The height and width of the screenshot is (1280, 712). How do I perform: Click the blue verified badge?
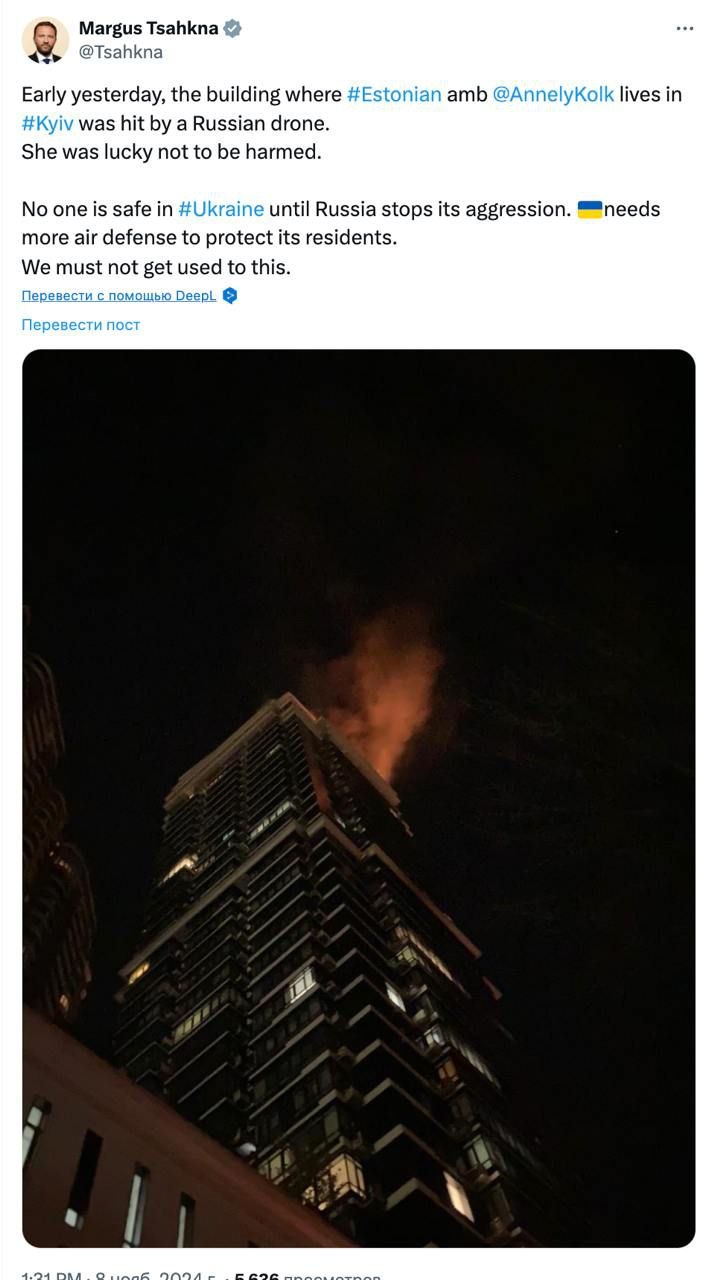point(232,28)
